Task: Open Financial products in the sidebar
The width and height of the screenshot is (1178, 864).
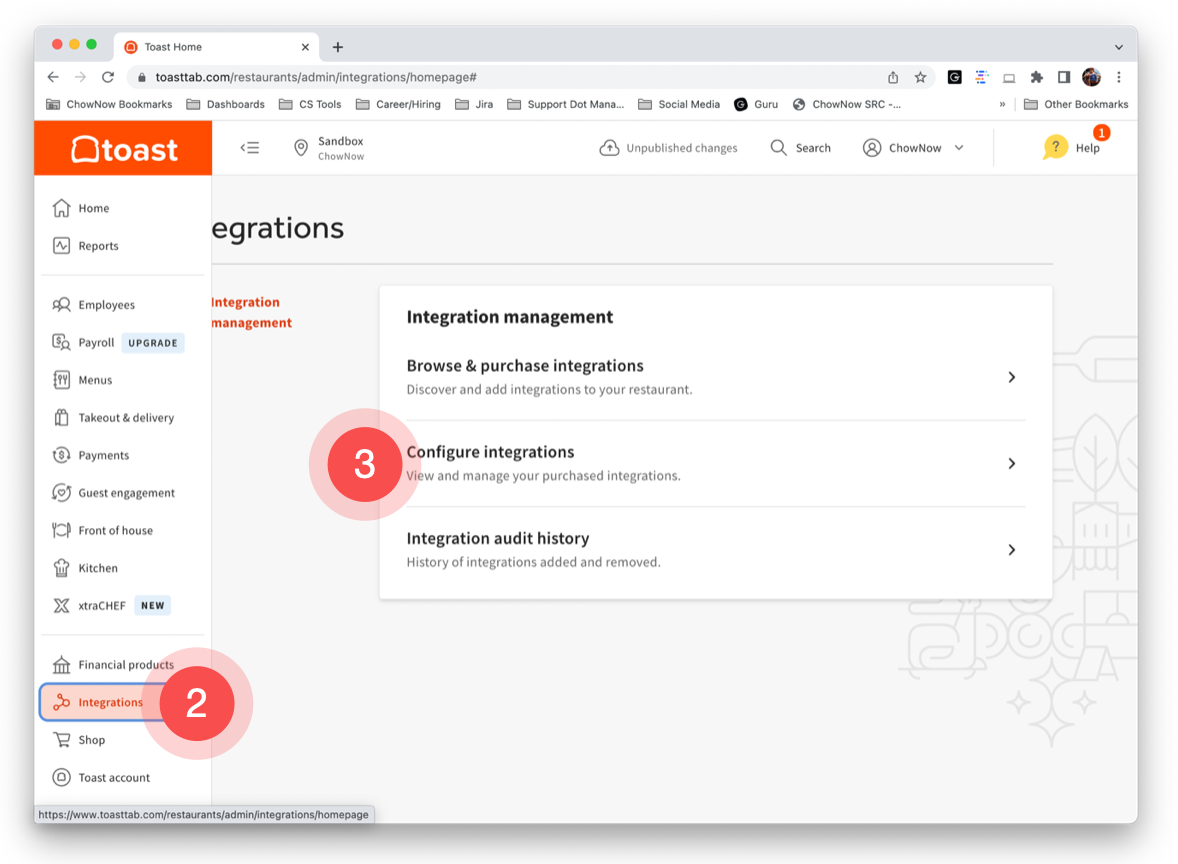Action: pyautogui.click(x=125, y=665)
